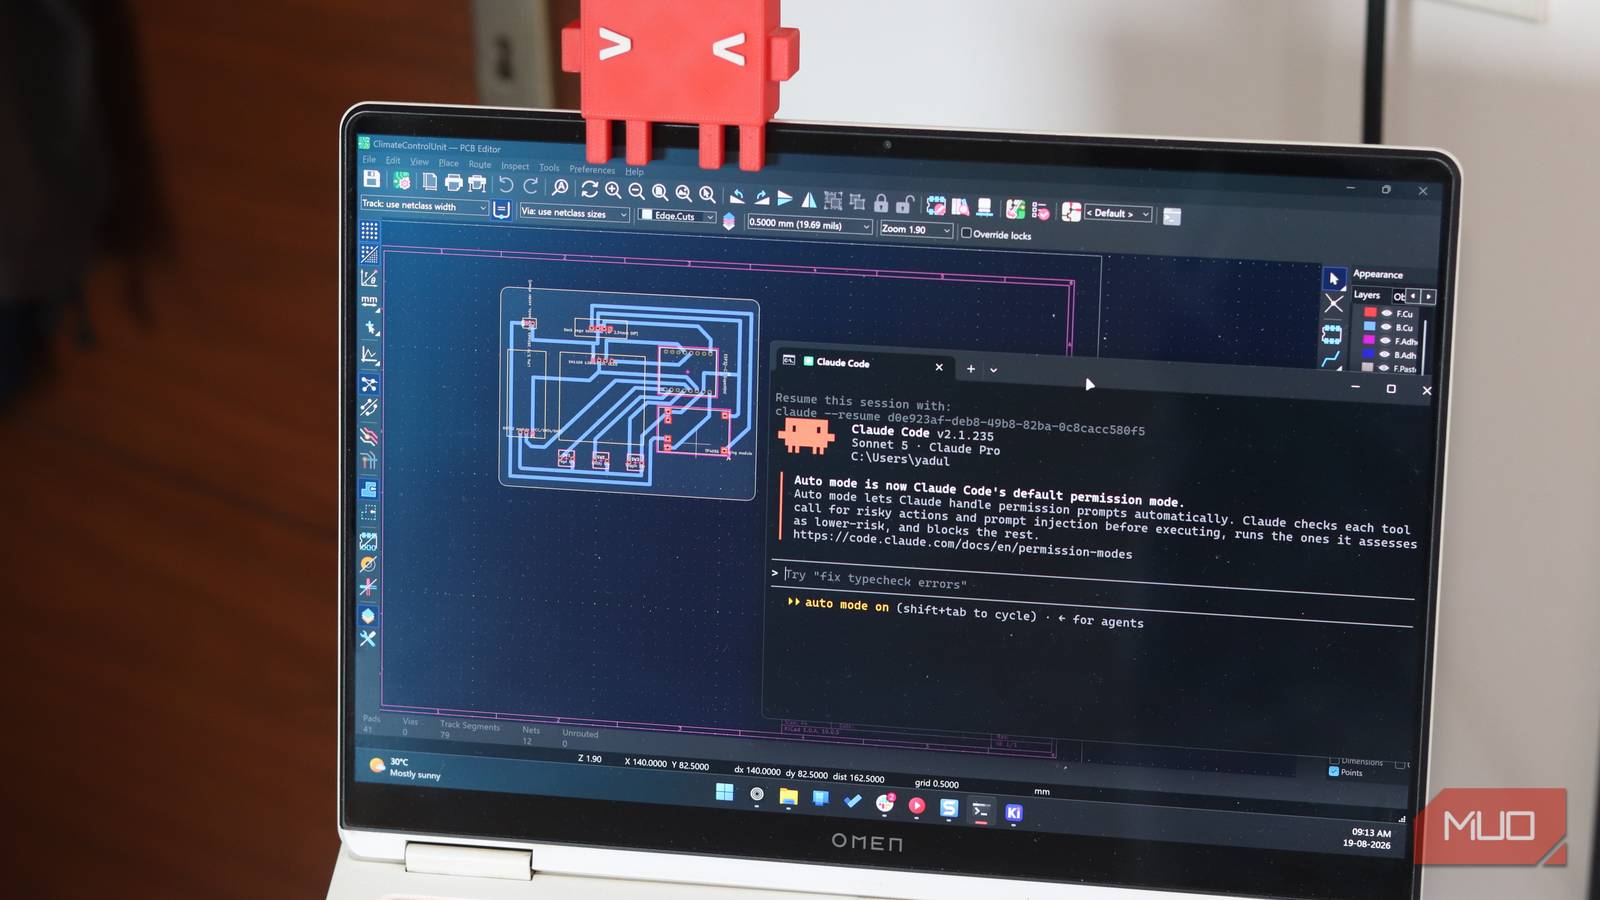The height and width of the screenshot is (900, 1600).
Task: Open the Edit menu
Action: [x=393, y=160]
